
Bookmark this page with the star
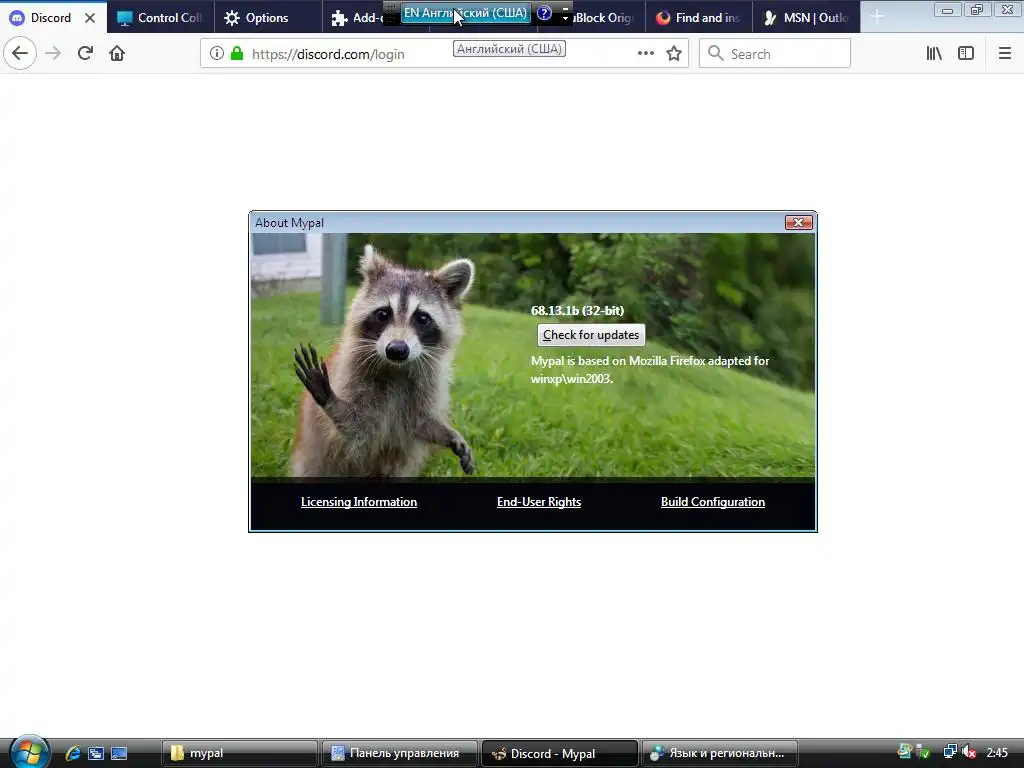[674, 54]
